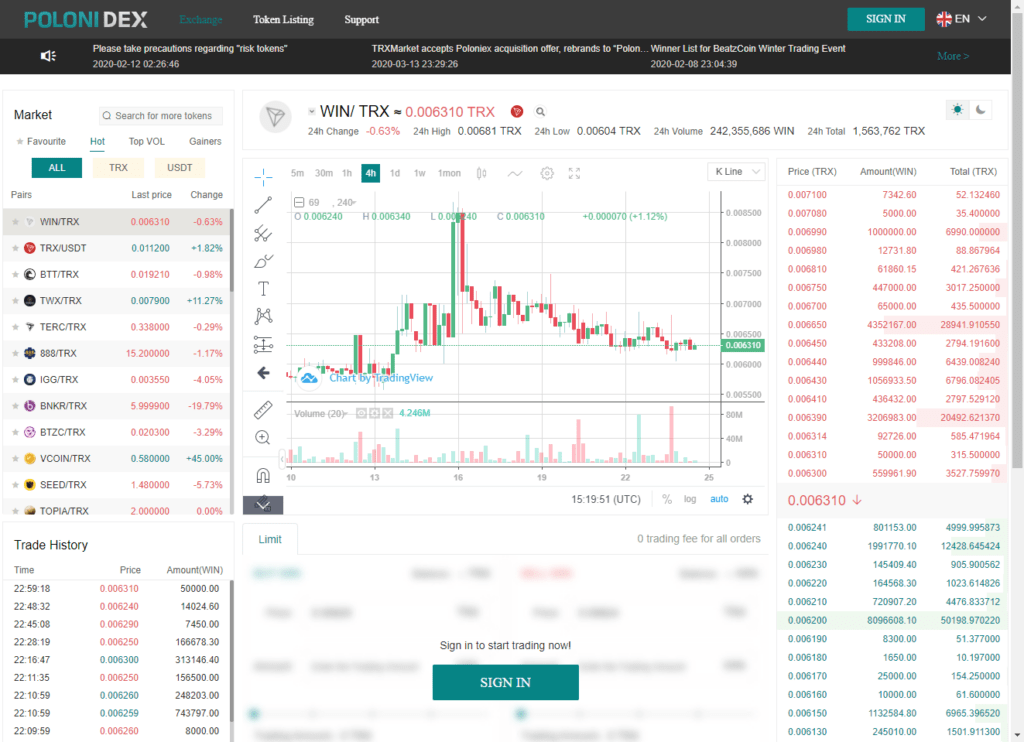Collapse the chart legend toggle box
This screenshot has height=742, width=1024.
299,202
